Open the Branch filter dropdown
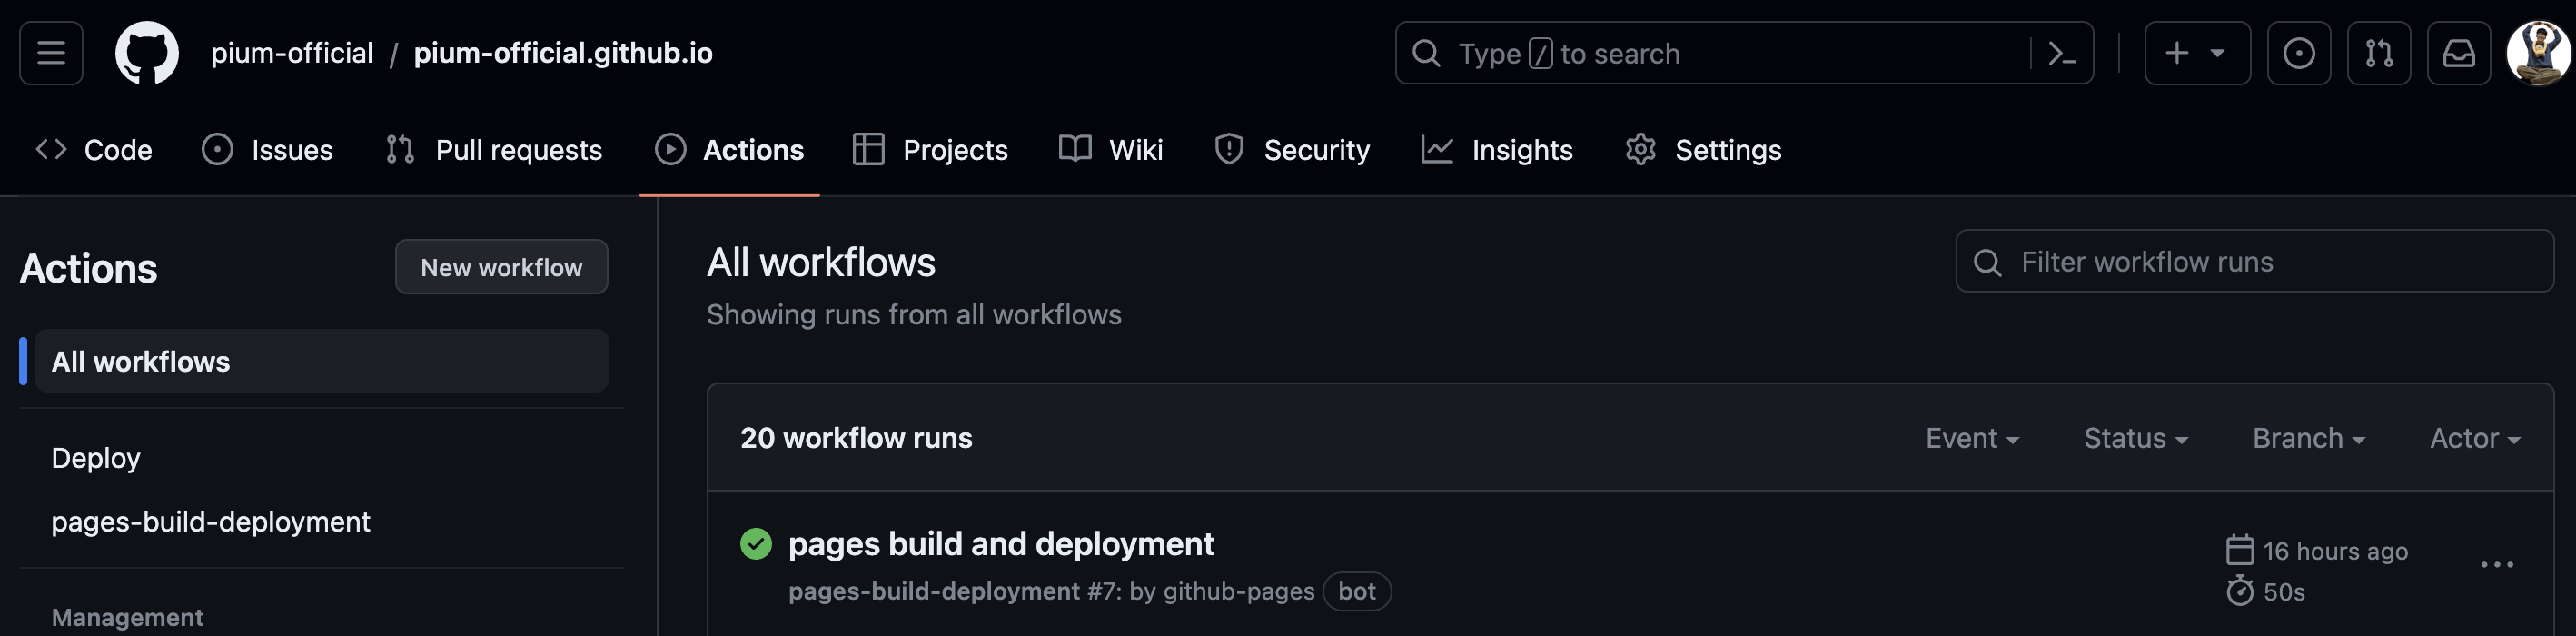Image resolution: width=2576 pixels, height=636 pixels. tap(2308, 438)
